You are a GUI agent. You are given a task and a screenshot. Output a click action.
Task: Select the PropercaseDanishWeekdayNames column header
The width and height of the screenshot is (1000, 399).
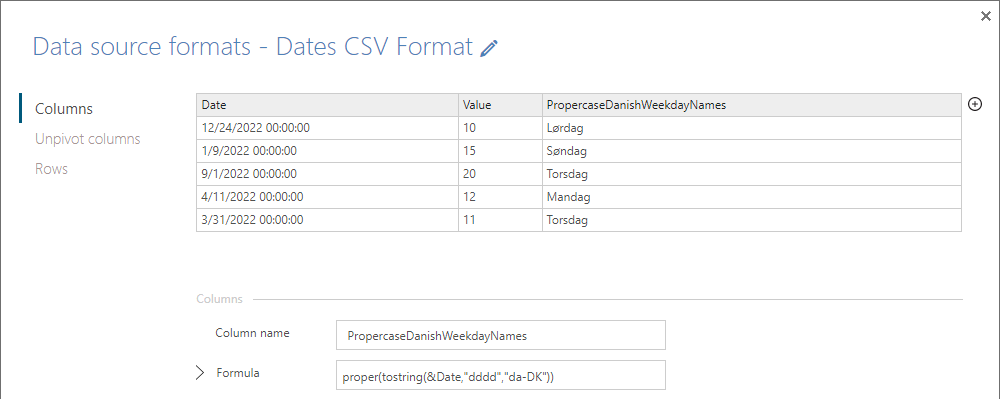click(x=752, y=105)
